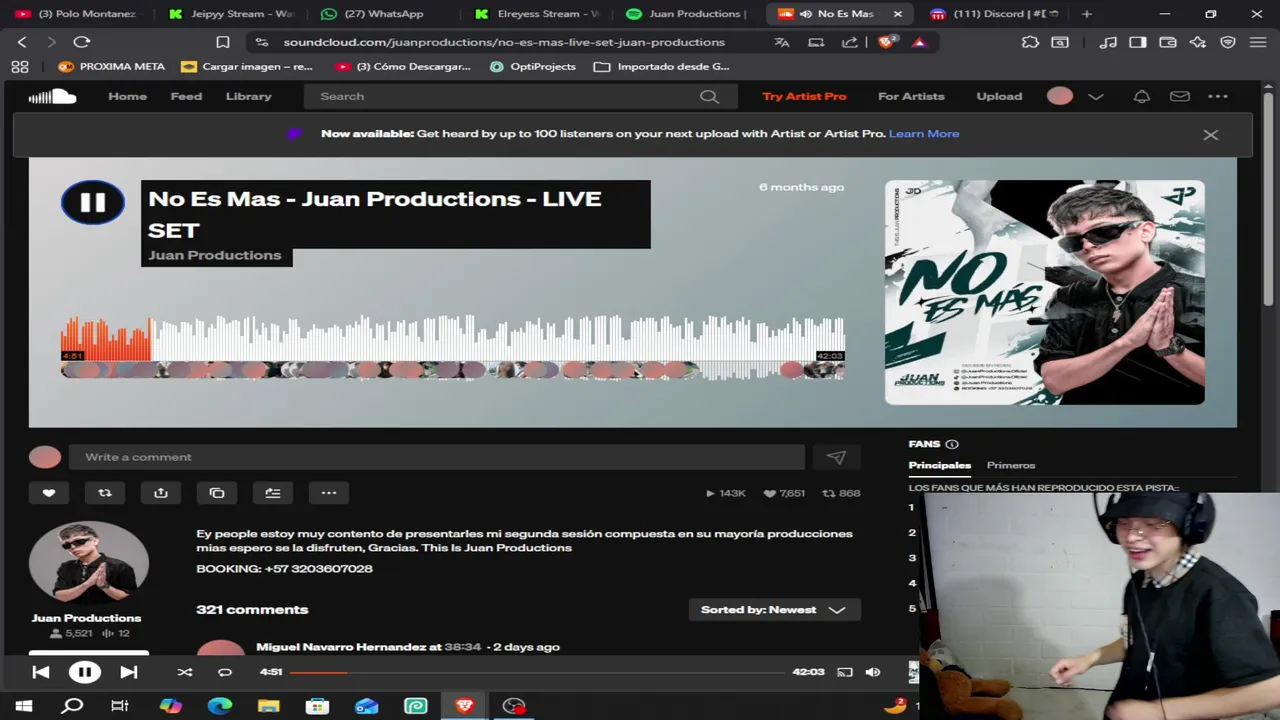Open cast to device icon in player
The height and width of the screenshot is (720, 1280).
point(845,672)
